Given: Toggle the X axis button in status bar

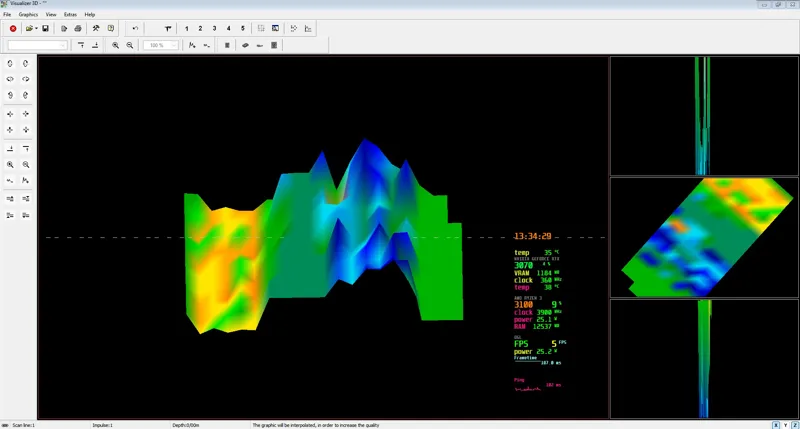Looking at the screenshot, I should 776,425.
